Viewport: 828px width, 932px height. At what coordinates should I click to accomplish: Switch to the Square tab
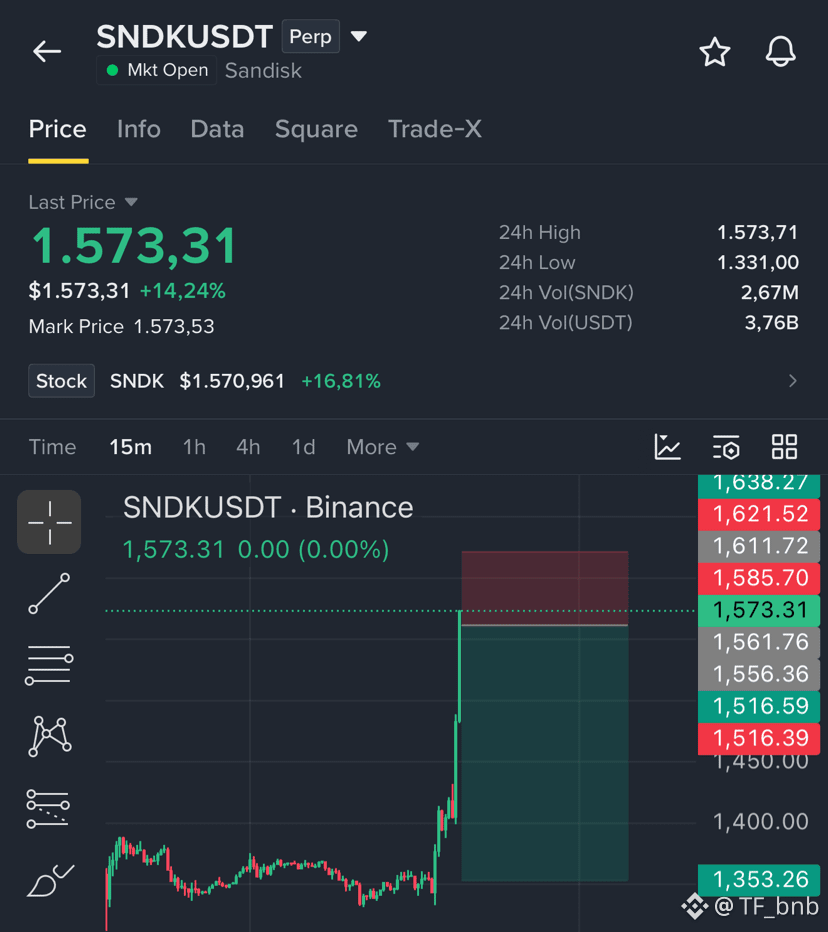(x=316, y=129)
